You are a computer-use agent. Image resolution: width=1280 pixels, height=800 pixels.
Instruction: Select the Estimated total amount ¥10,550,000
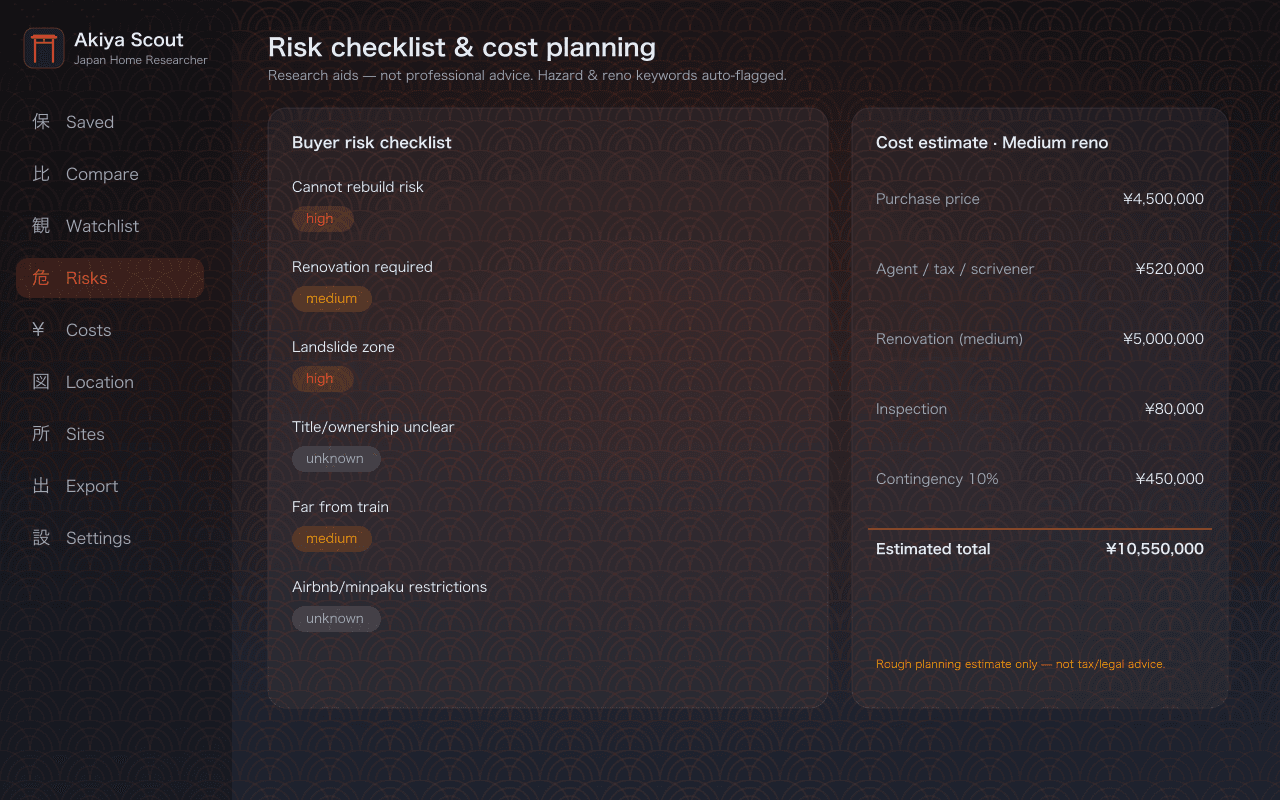pyautogui.click(x=1155, y=549)
